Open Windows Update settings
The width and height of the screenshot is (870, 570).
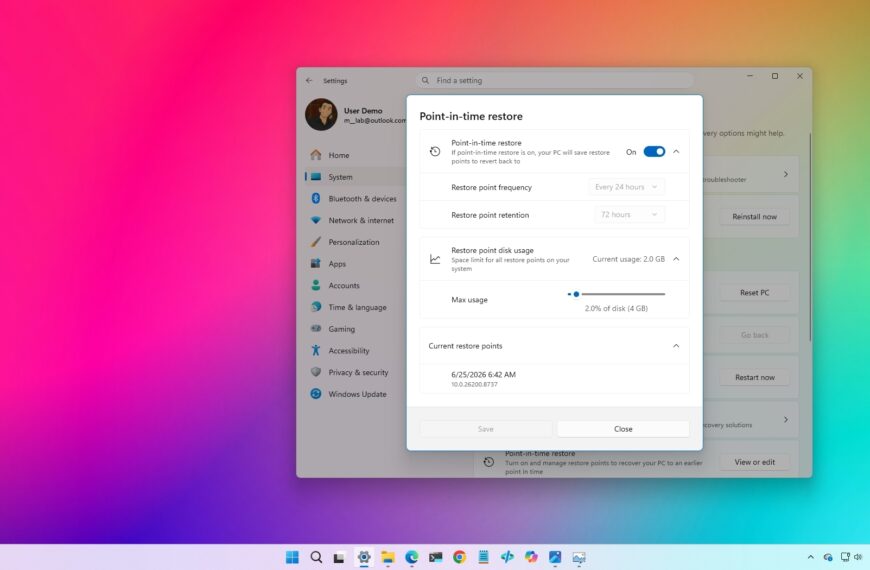(x=355, y=394)
